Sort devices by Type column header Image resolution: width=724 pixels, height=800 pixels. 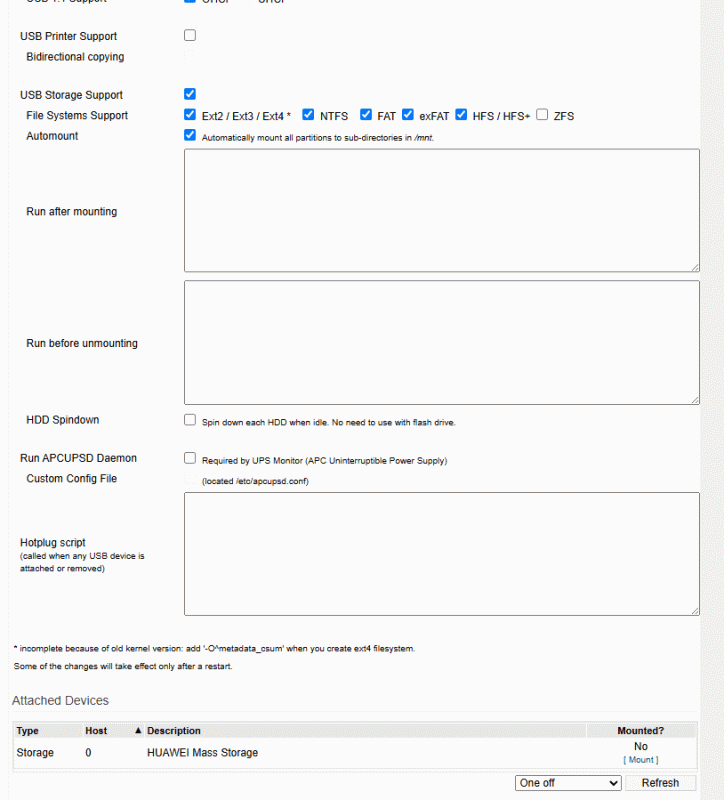28,731
